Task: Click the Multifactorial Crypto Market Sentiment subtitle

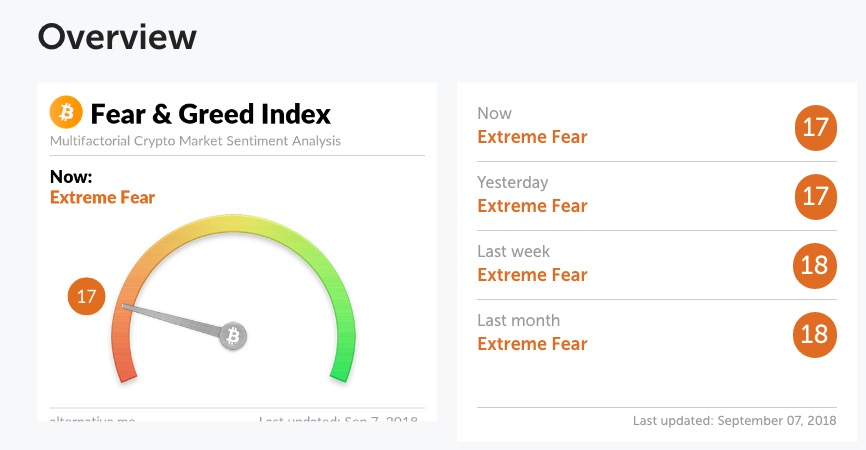Action: [195, 141]
